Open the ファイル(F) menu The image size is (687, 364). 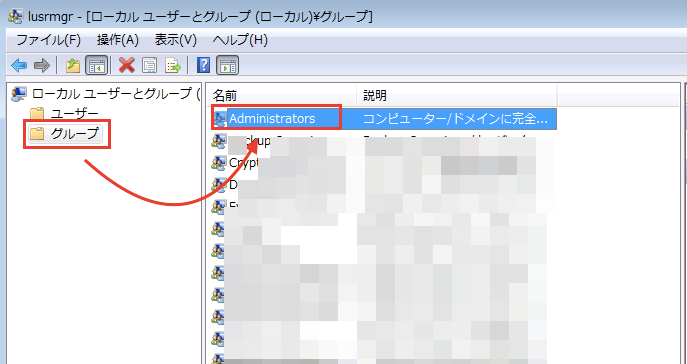(x=48, y=40)
